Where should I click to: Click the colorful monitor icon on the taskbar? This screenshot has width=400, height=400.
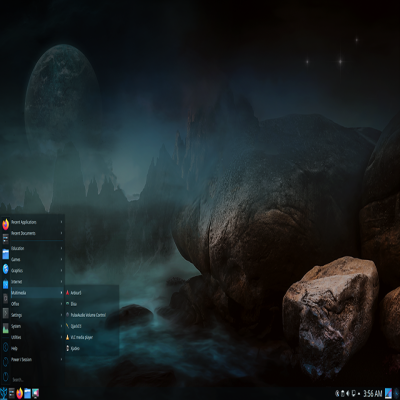coord(35,393)
